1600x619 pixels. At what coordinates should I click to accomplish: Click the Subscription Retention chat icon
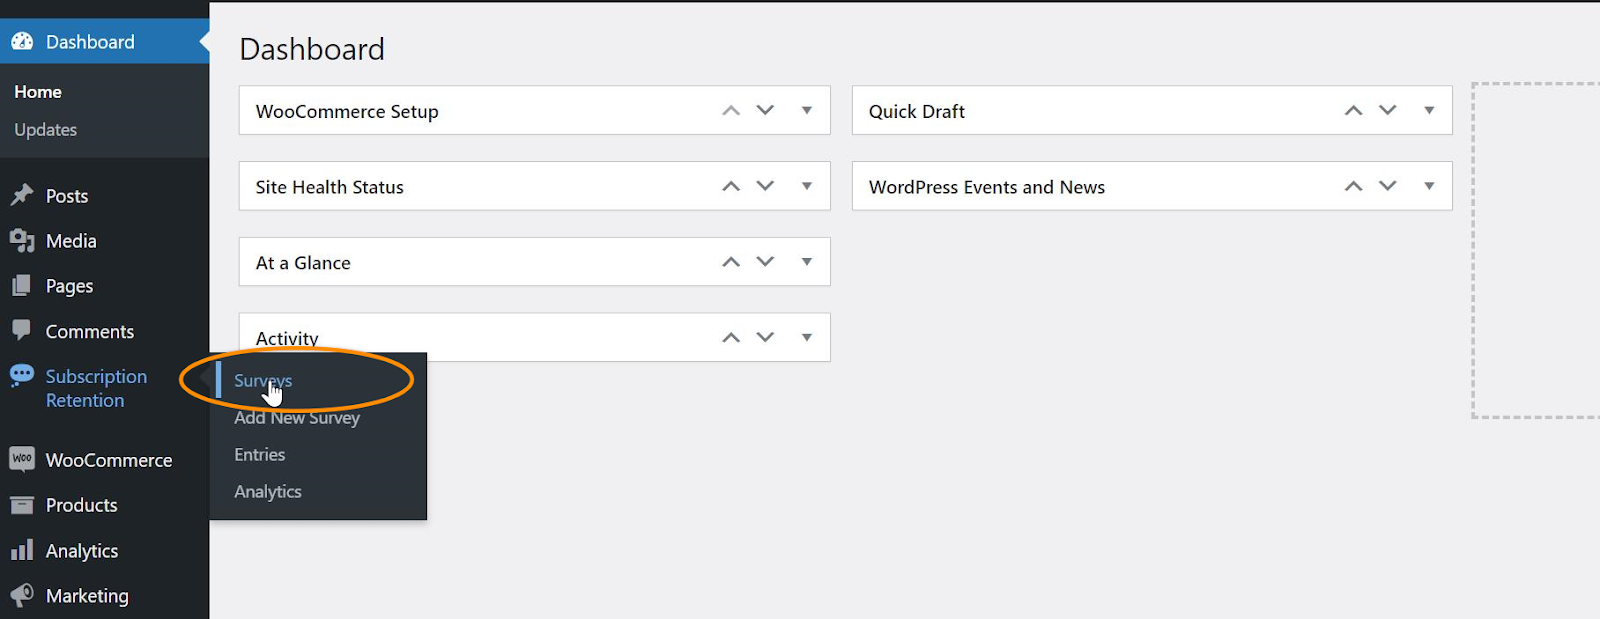click(22, 376)
